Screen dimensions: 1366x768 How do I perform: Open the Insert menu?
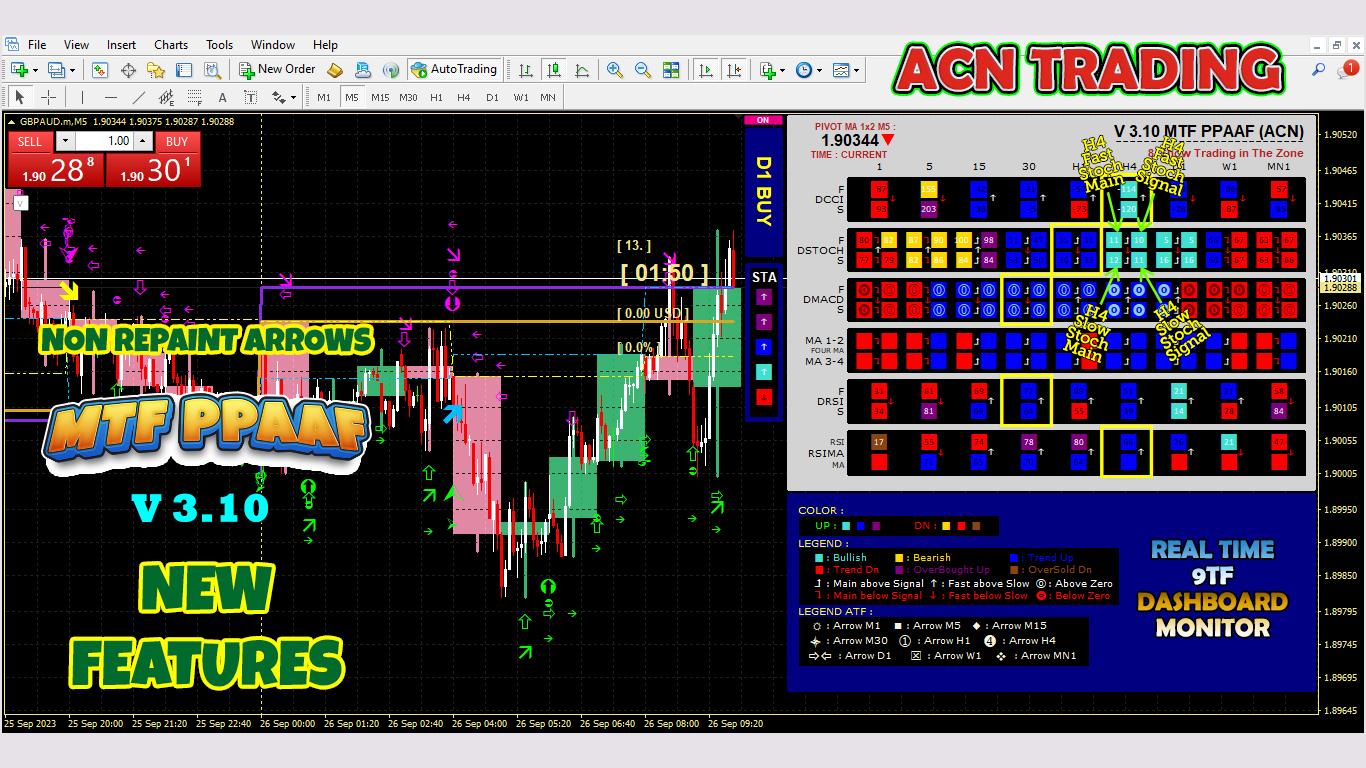(x=122, y=45)
